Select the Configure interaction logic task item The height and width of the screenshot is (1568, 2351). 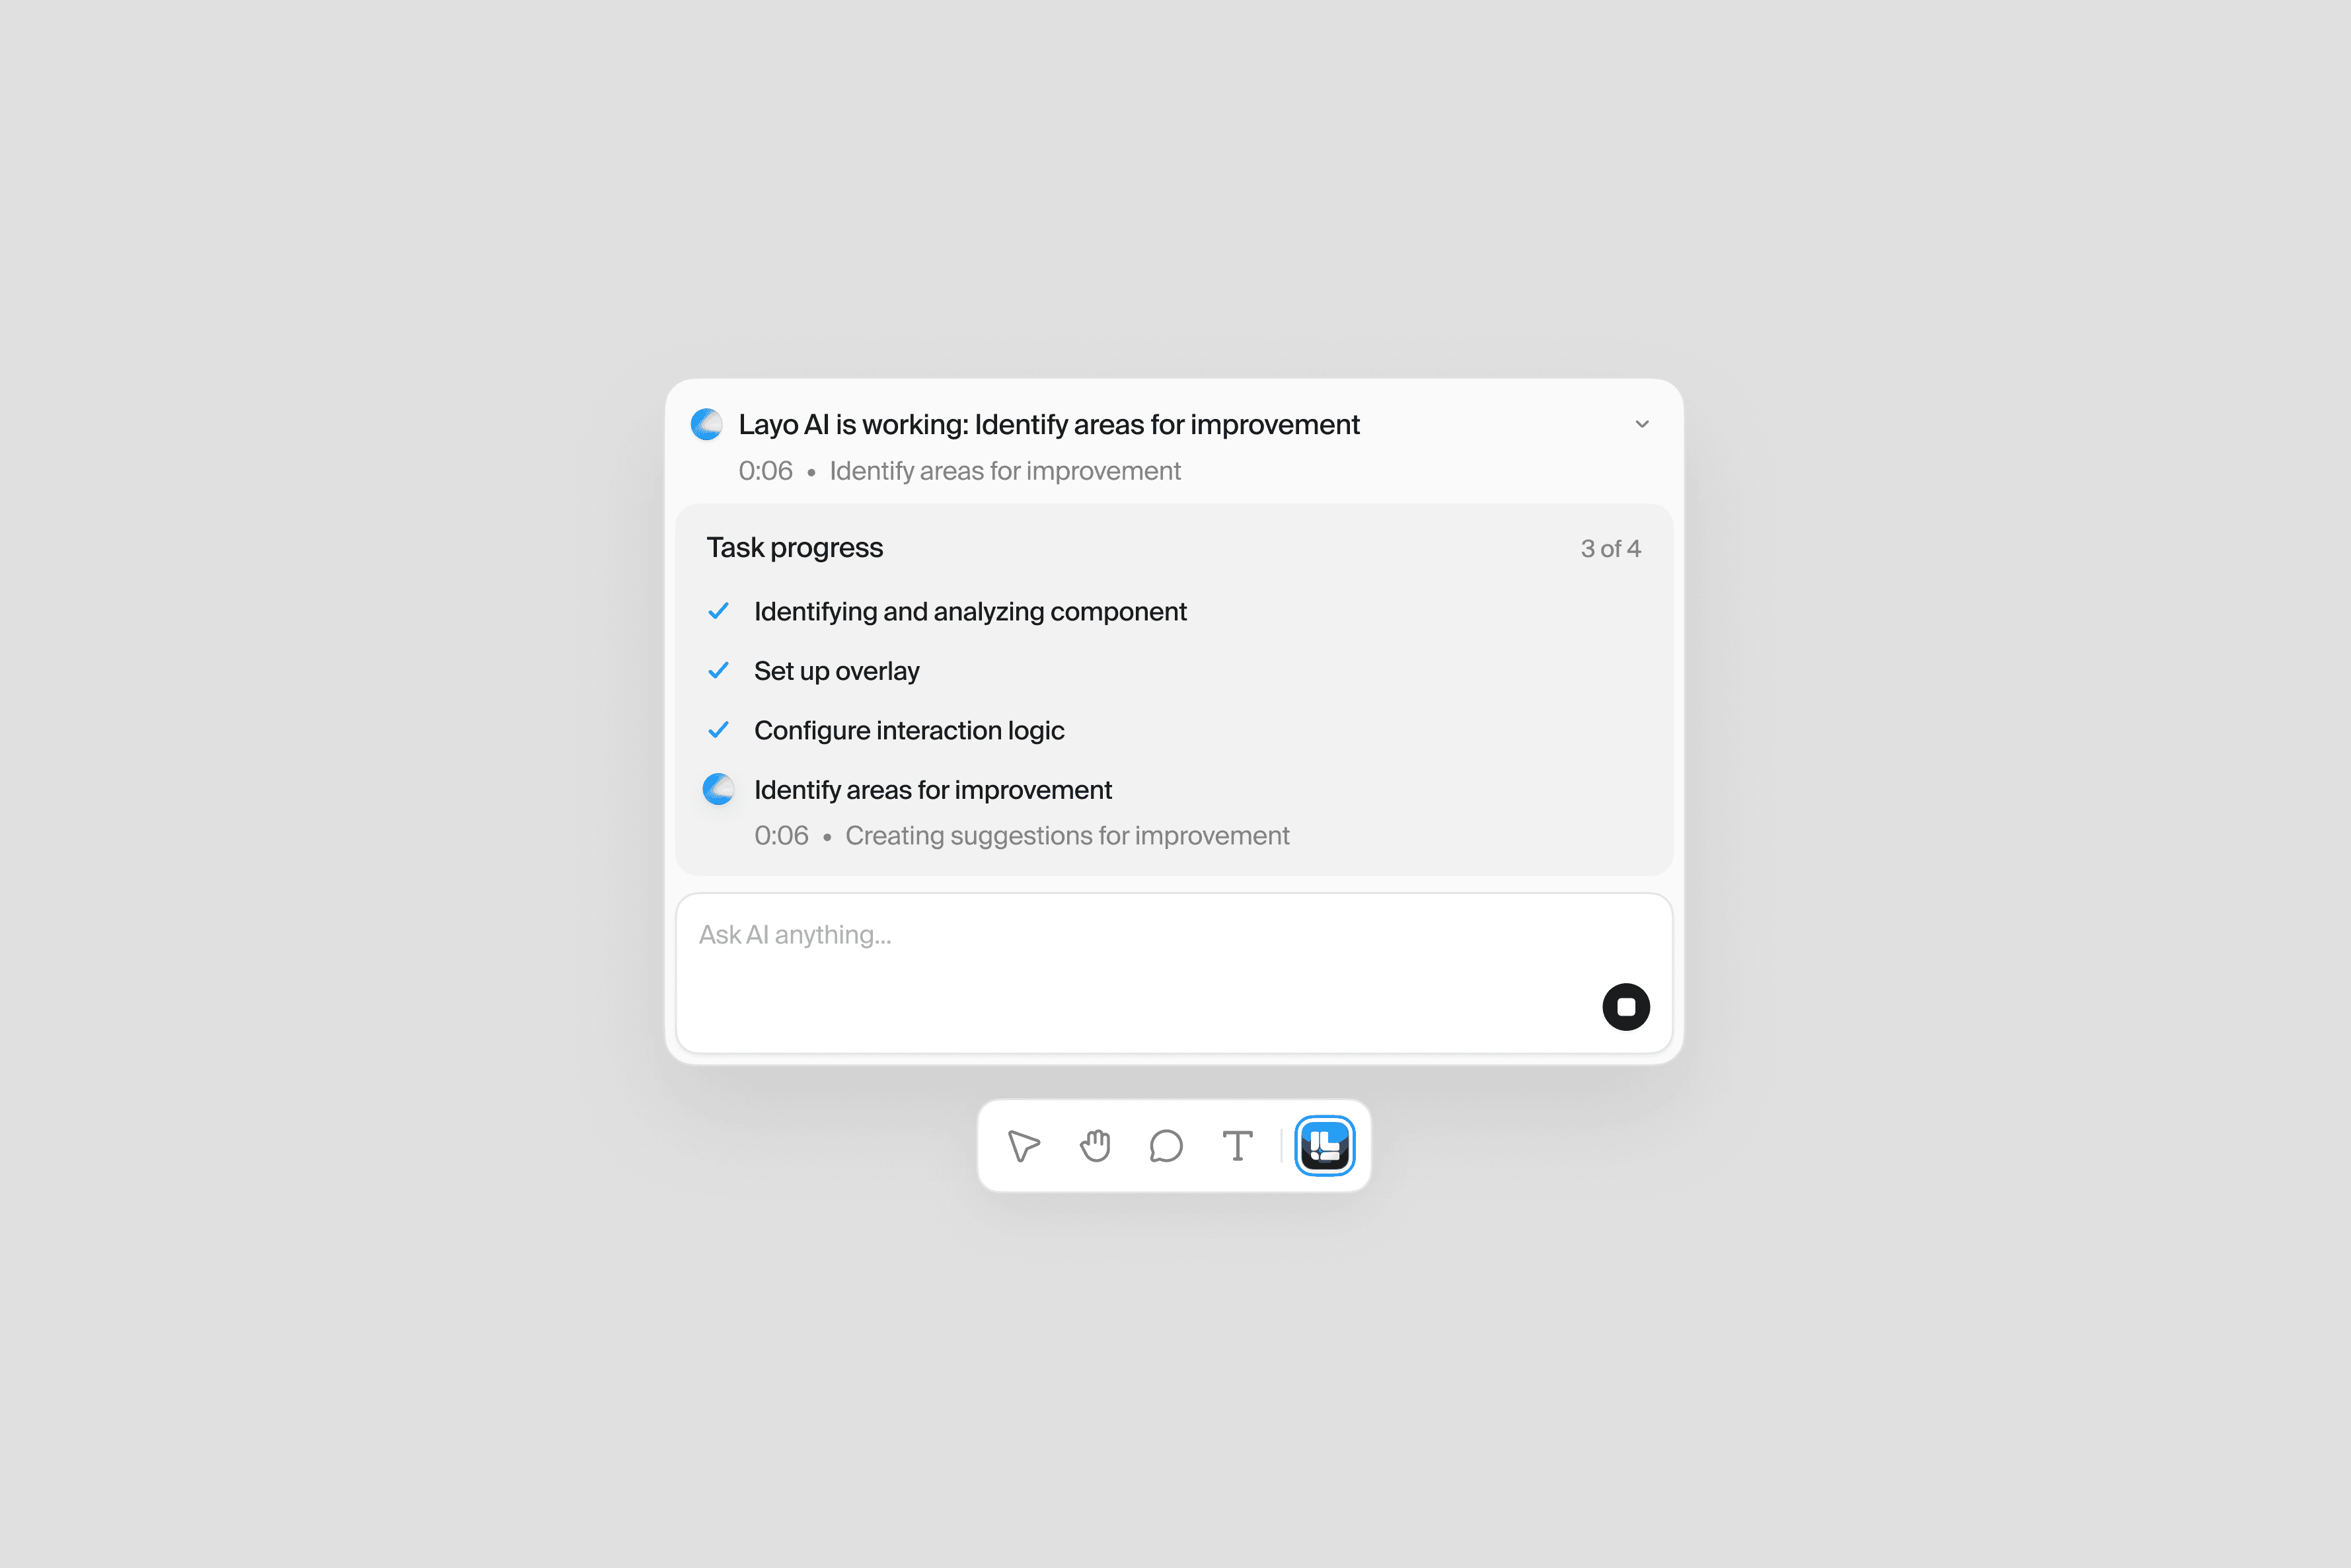(x=909, y=730)
